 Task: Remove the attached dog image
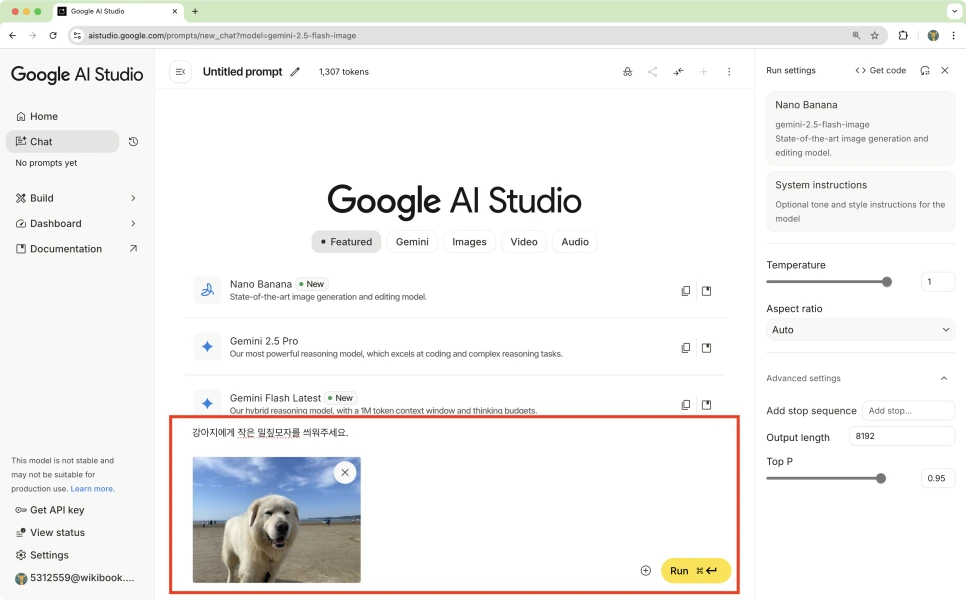tap(345, 472)
